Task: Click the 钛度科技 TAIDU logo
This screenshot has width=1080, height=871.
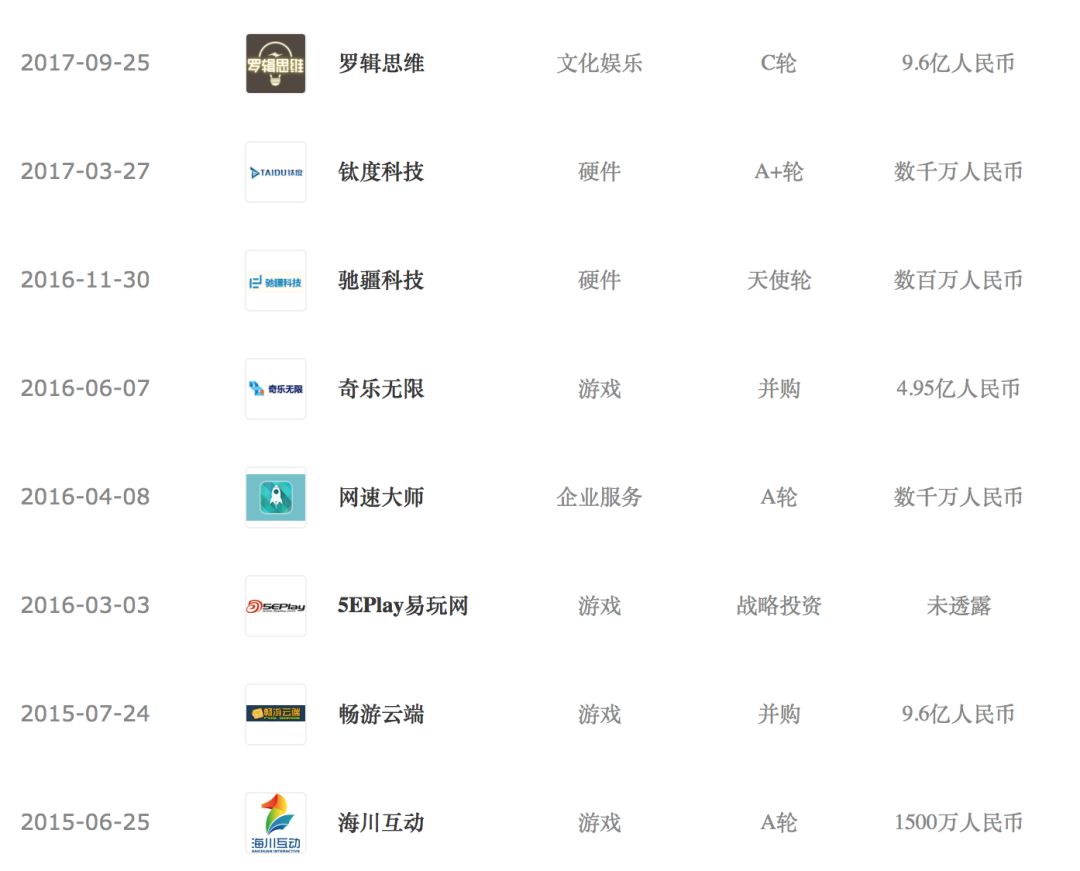Action: (x=276, y=172)
